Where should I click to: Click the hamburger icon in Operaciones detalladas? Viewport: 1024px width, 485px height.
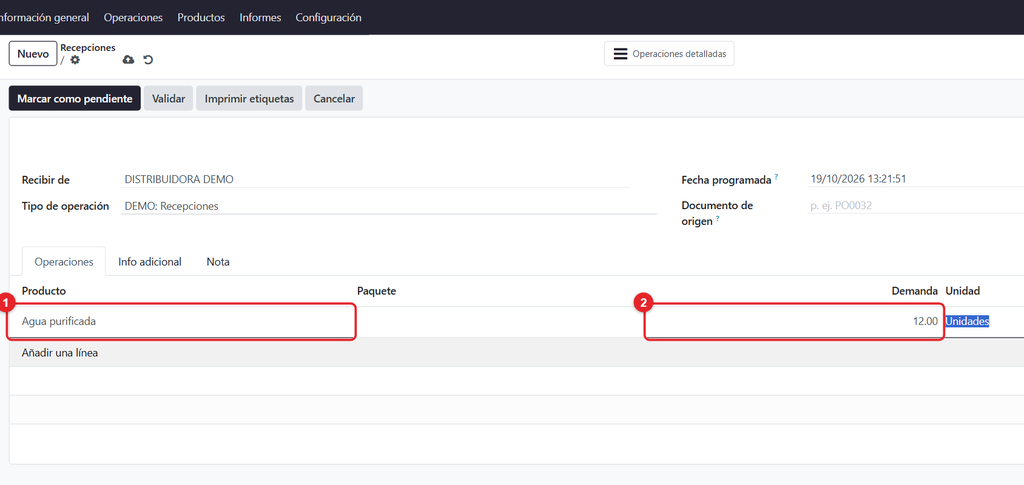620,54
